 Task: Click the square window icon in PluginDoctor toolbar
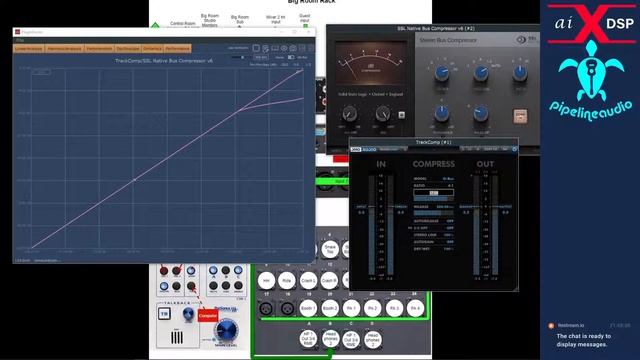coord(256,49)
